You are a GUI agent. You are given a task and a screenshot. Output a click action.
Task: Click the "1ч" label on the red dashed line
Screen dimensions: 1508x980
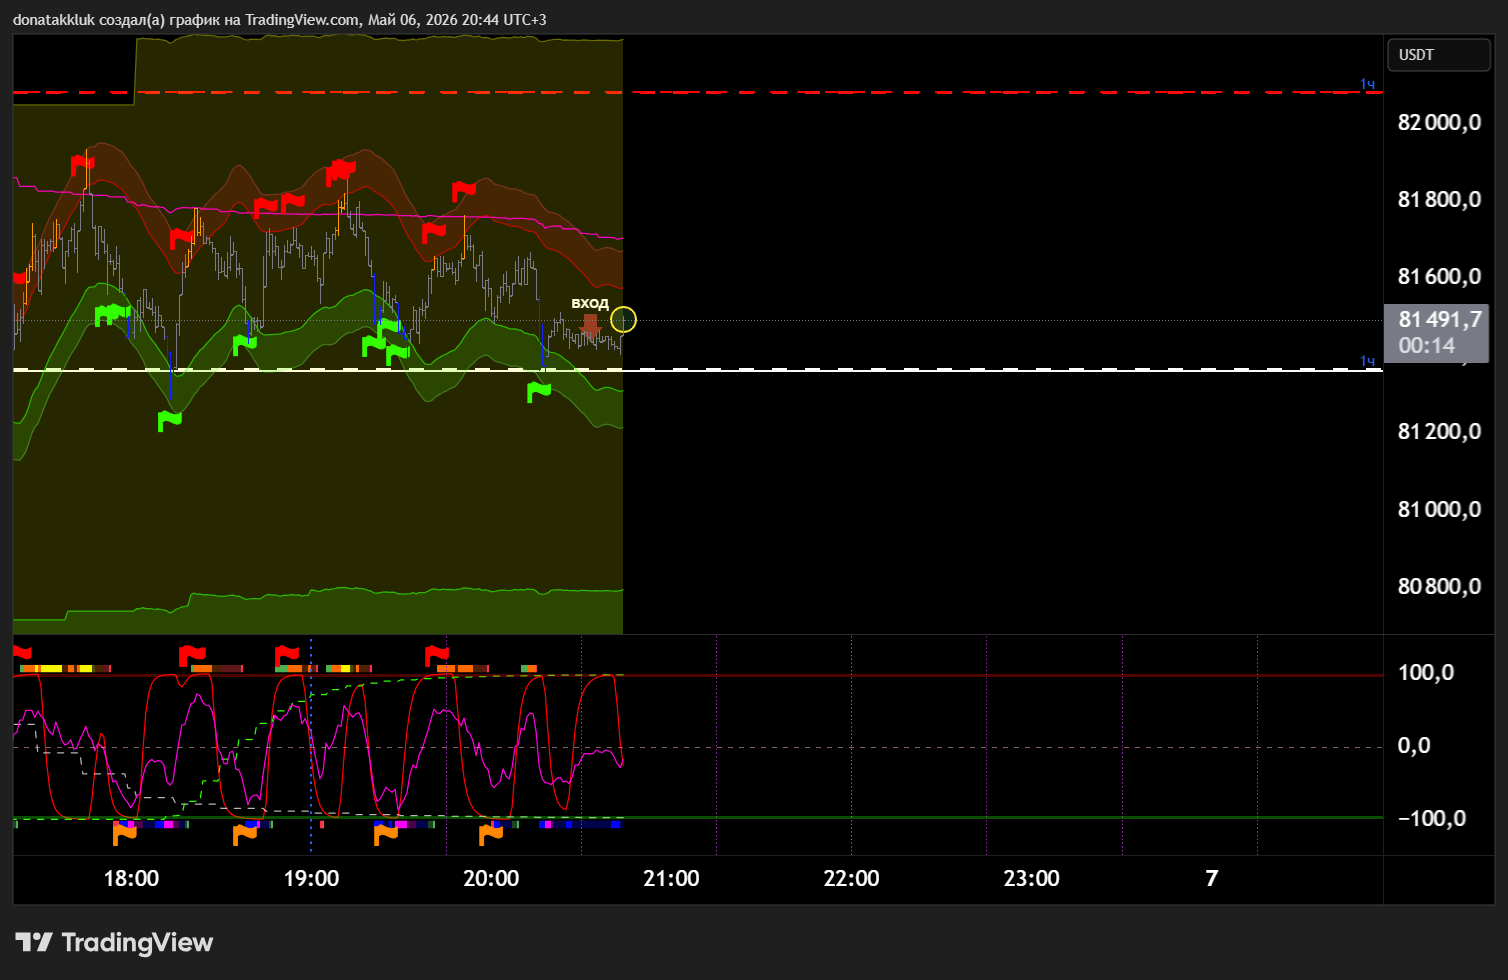[x=1367, y=84]
